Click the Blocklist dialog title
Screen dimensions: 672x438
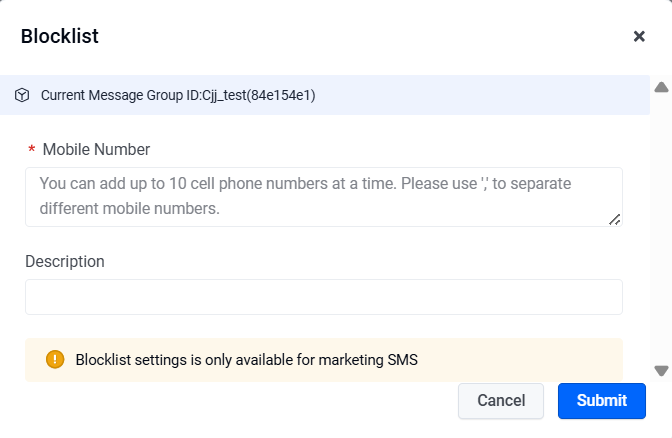click(60, 36)
